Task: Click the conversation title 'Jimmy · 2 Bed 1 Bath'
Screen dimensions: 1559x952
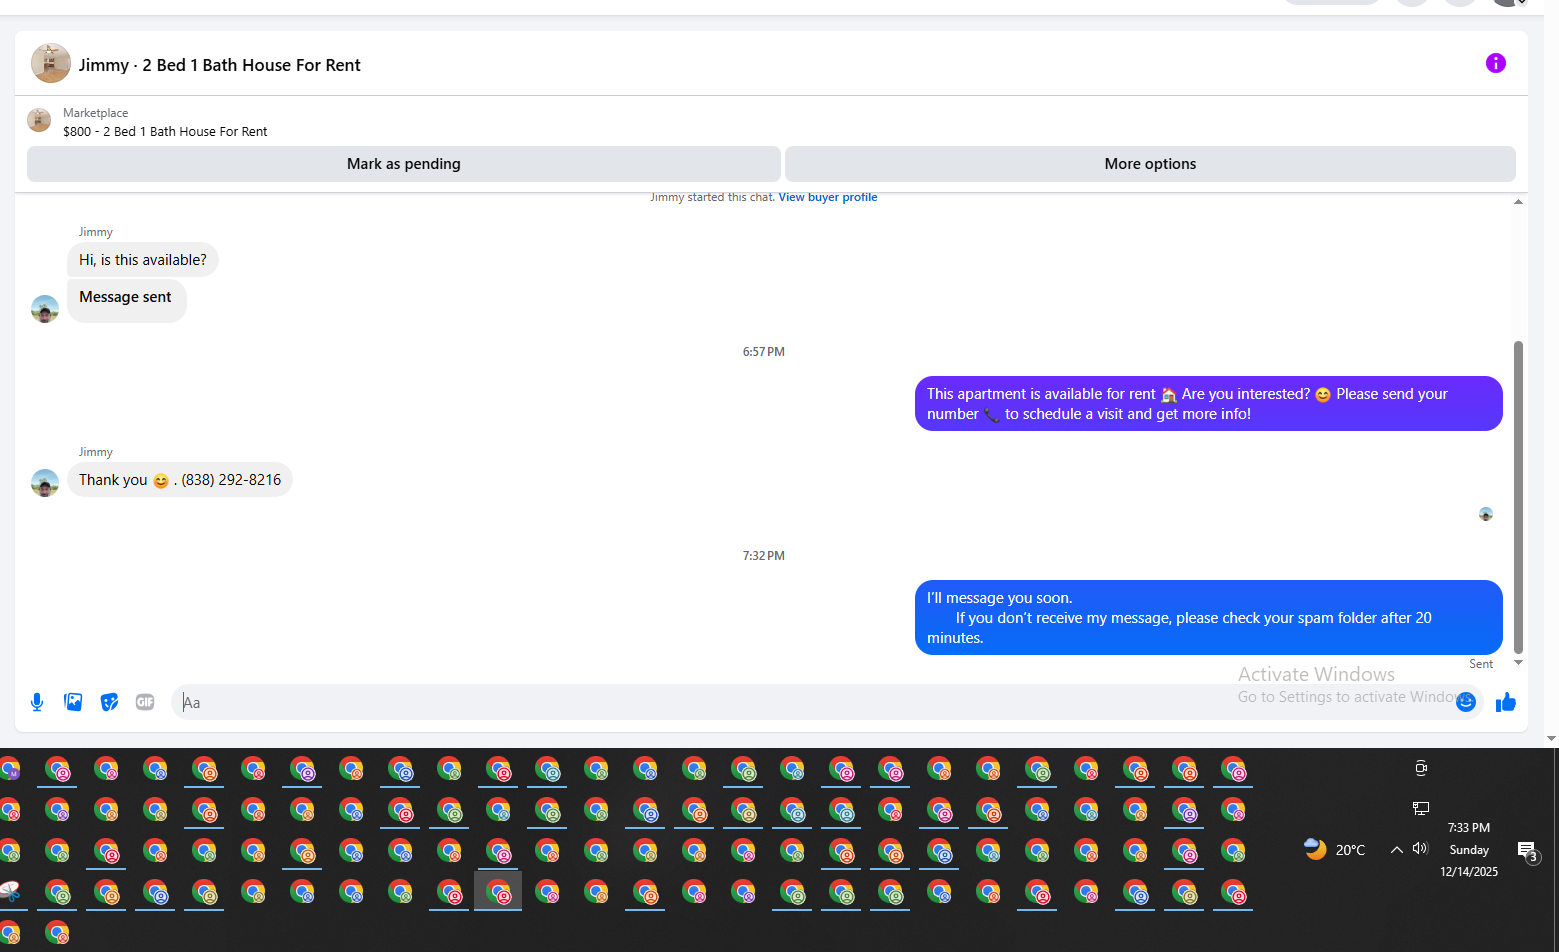Action: click(220, 65)
